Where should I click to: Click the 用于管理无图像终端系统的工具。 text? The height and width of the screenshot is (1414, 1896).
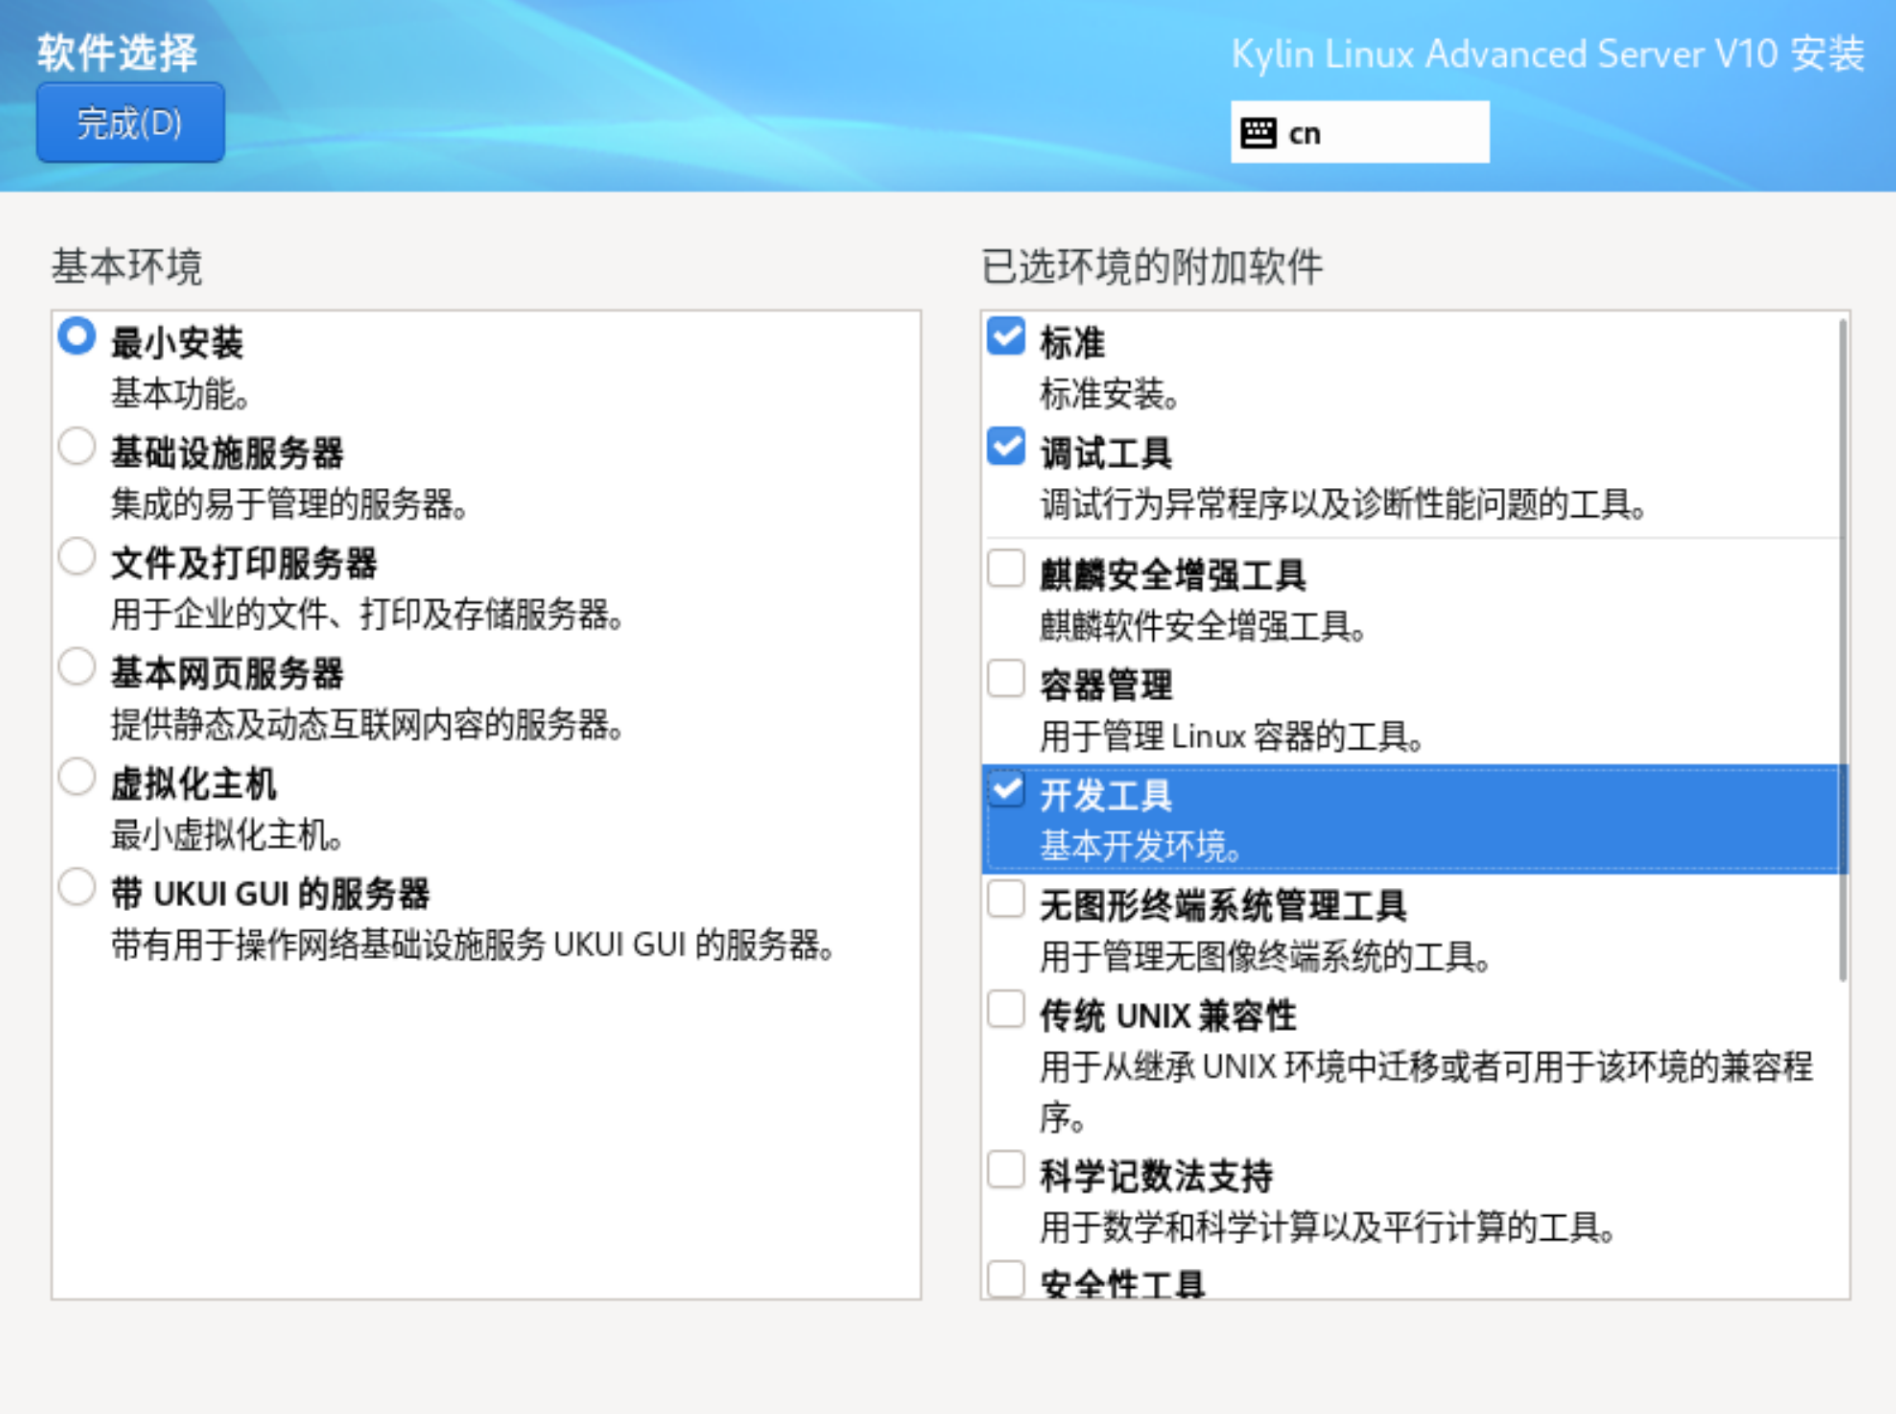click(1266, 957)
